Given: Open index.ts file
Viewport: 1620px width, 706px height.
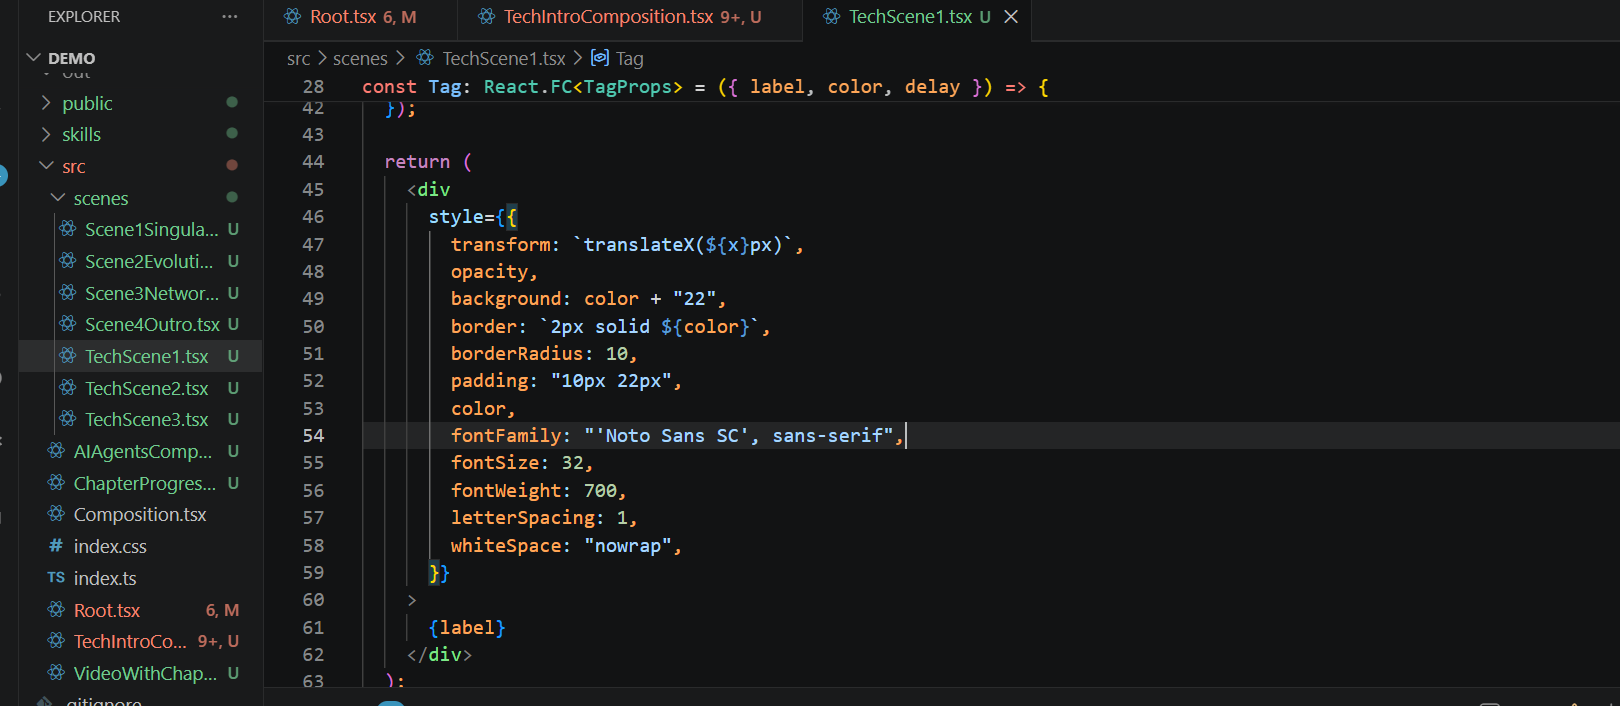Looking at the screenshot, I should tap(105, 578).
